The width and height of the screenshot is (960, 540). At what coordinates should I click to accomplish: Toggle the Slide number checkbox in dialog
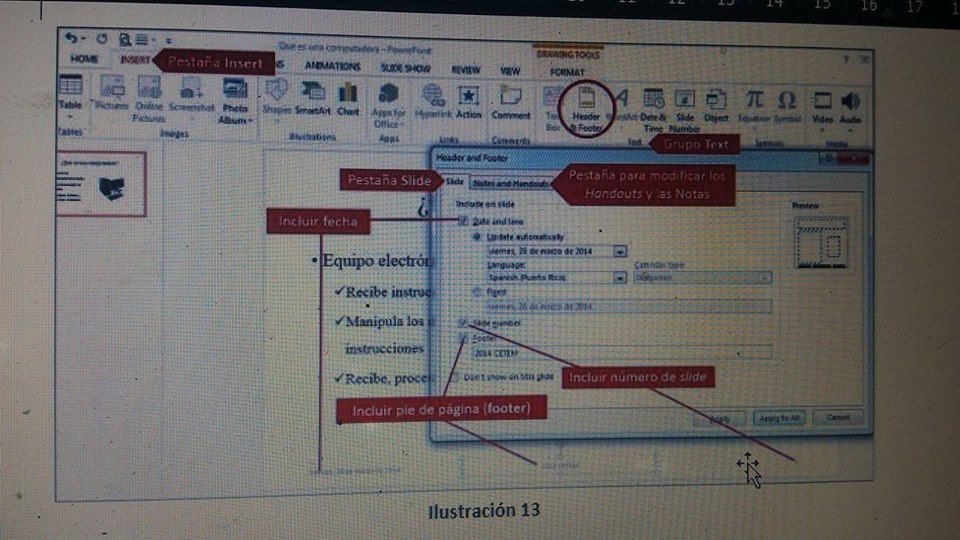tap(463, 322)
